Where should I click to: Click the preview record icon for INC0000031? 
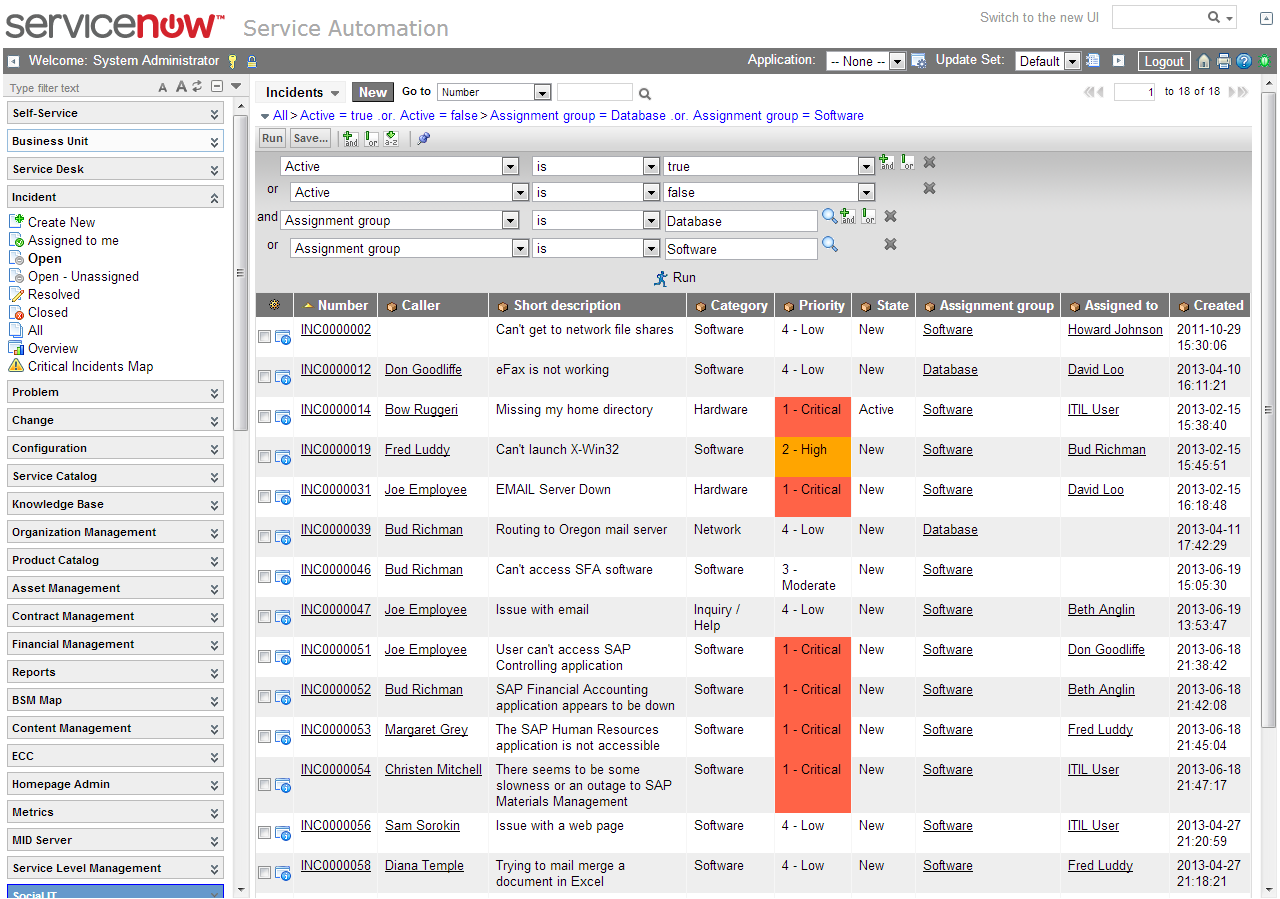click(283, 497)
